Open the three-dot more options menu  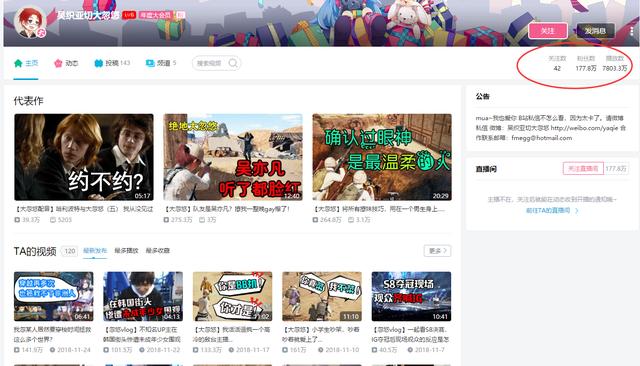click(x=631, y=31)
